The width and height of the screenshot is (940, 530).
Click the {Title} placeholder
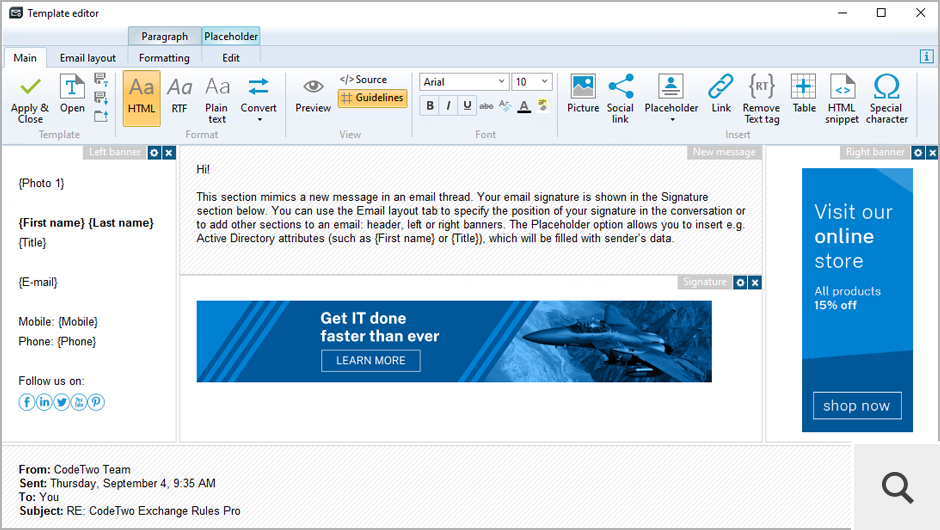32,243
